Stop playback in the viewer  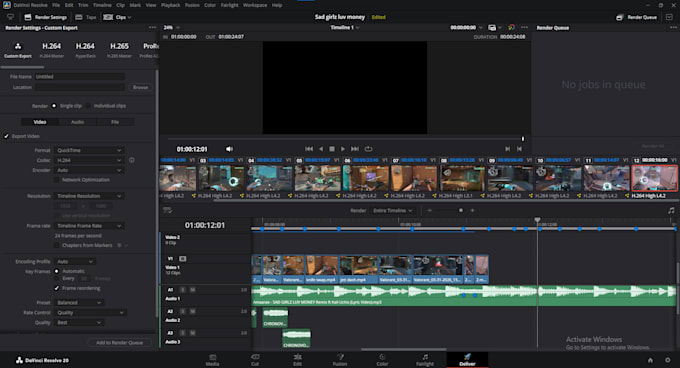coord(332,149)
